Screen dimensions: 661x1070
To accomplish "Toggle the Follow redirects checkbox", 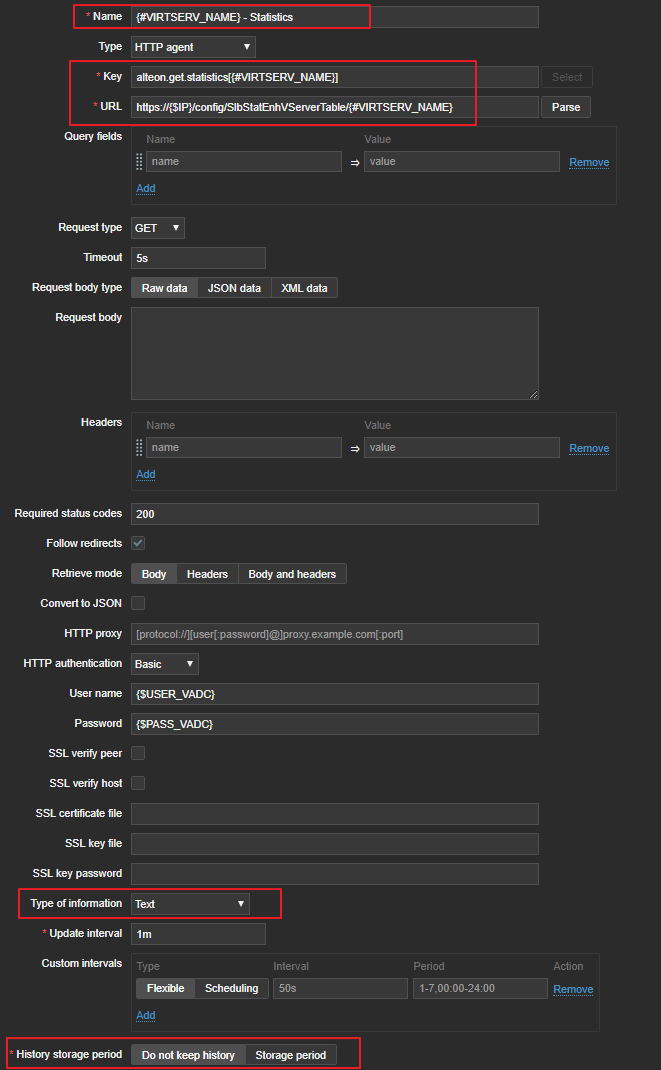I will (138, 543).
